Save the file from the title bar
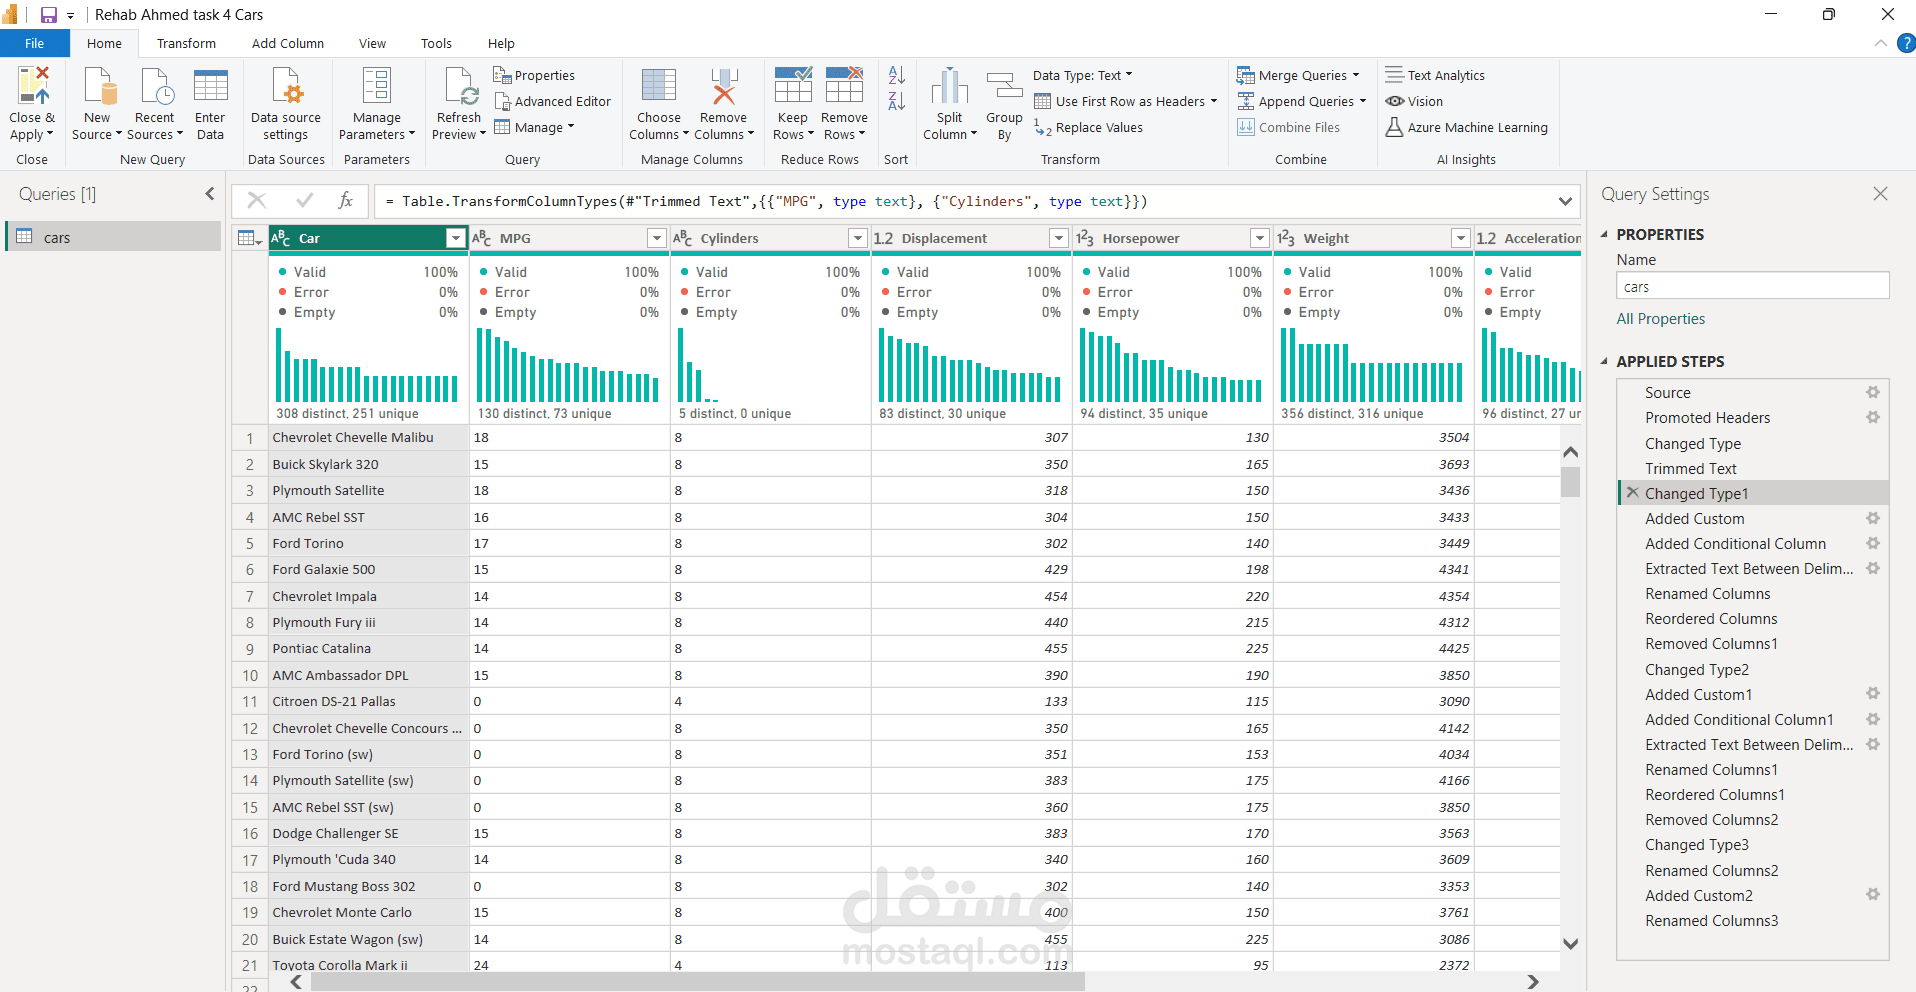This screenshot has width=1916, height=992. pyautogui.click(x=48, y=15)
